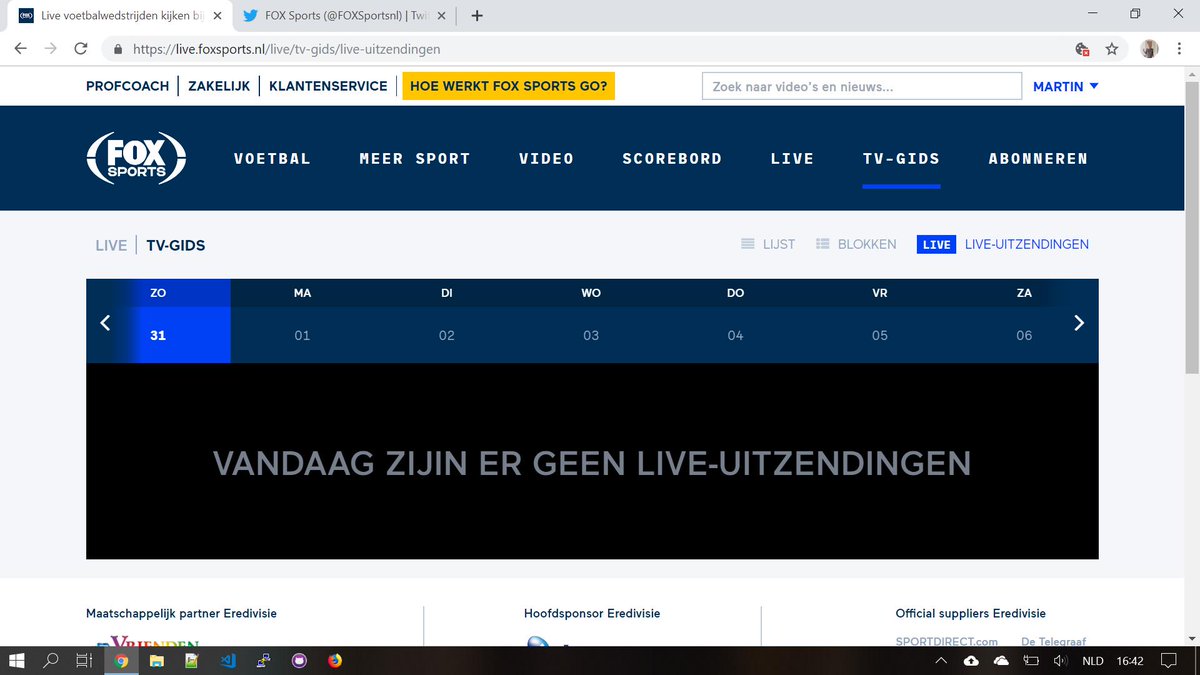This screenshot has height=675, width=1200.
Task: Open Firefox from the taskbar
Action: point(334,660)
